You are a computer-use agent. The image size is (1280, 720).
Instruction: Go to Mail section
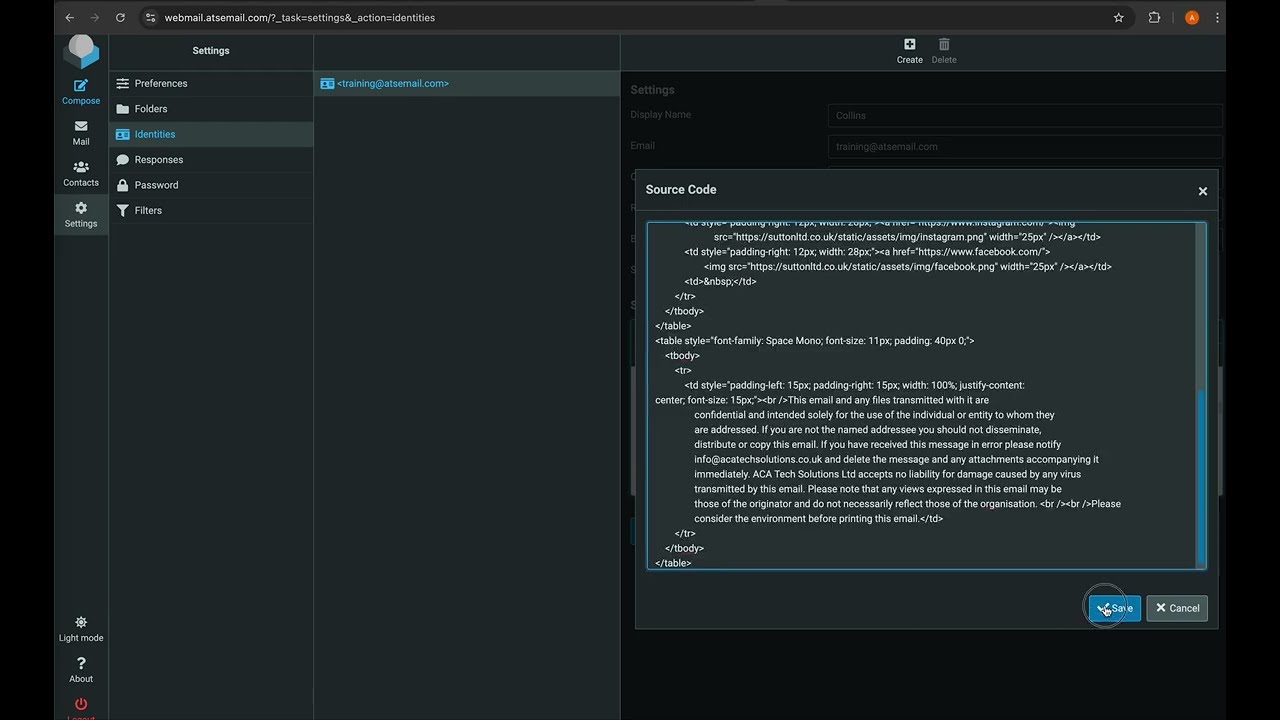coord(81,133)
